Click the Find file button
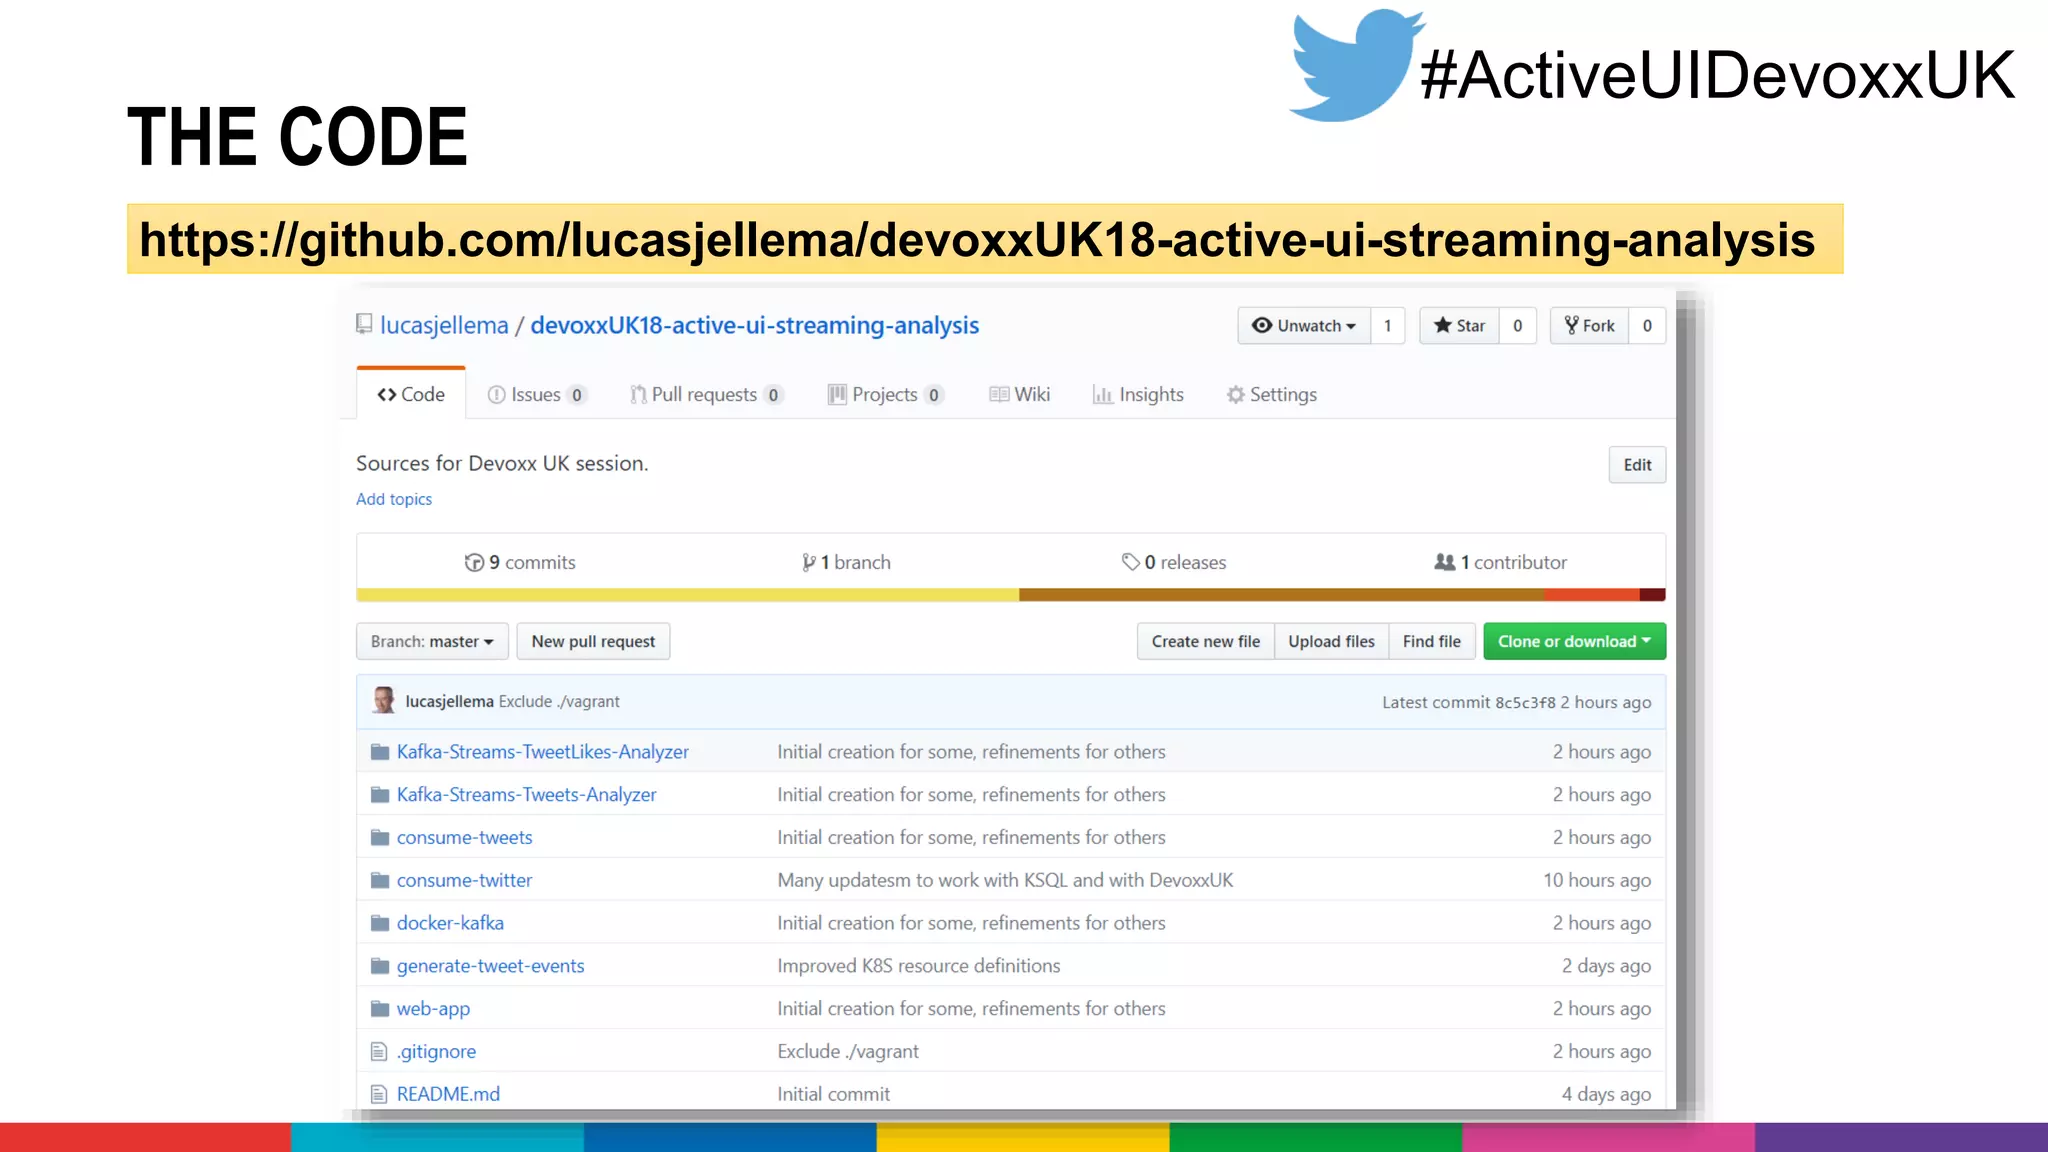The height and width of the screenshot is (1152, 2048). coord(1431,642)
